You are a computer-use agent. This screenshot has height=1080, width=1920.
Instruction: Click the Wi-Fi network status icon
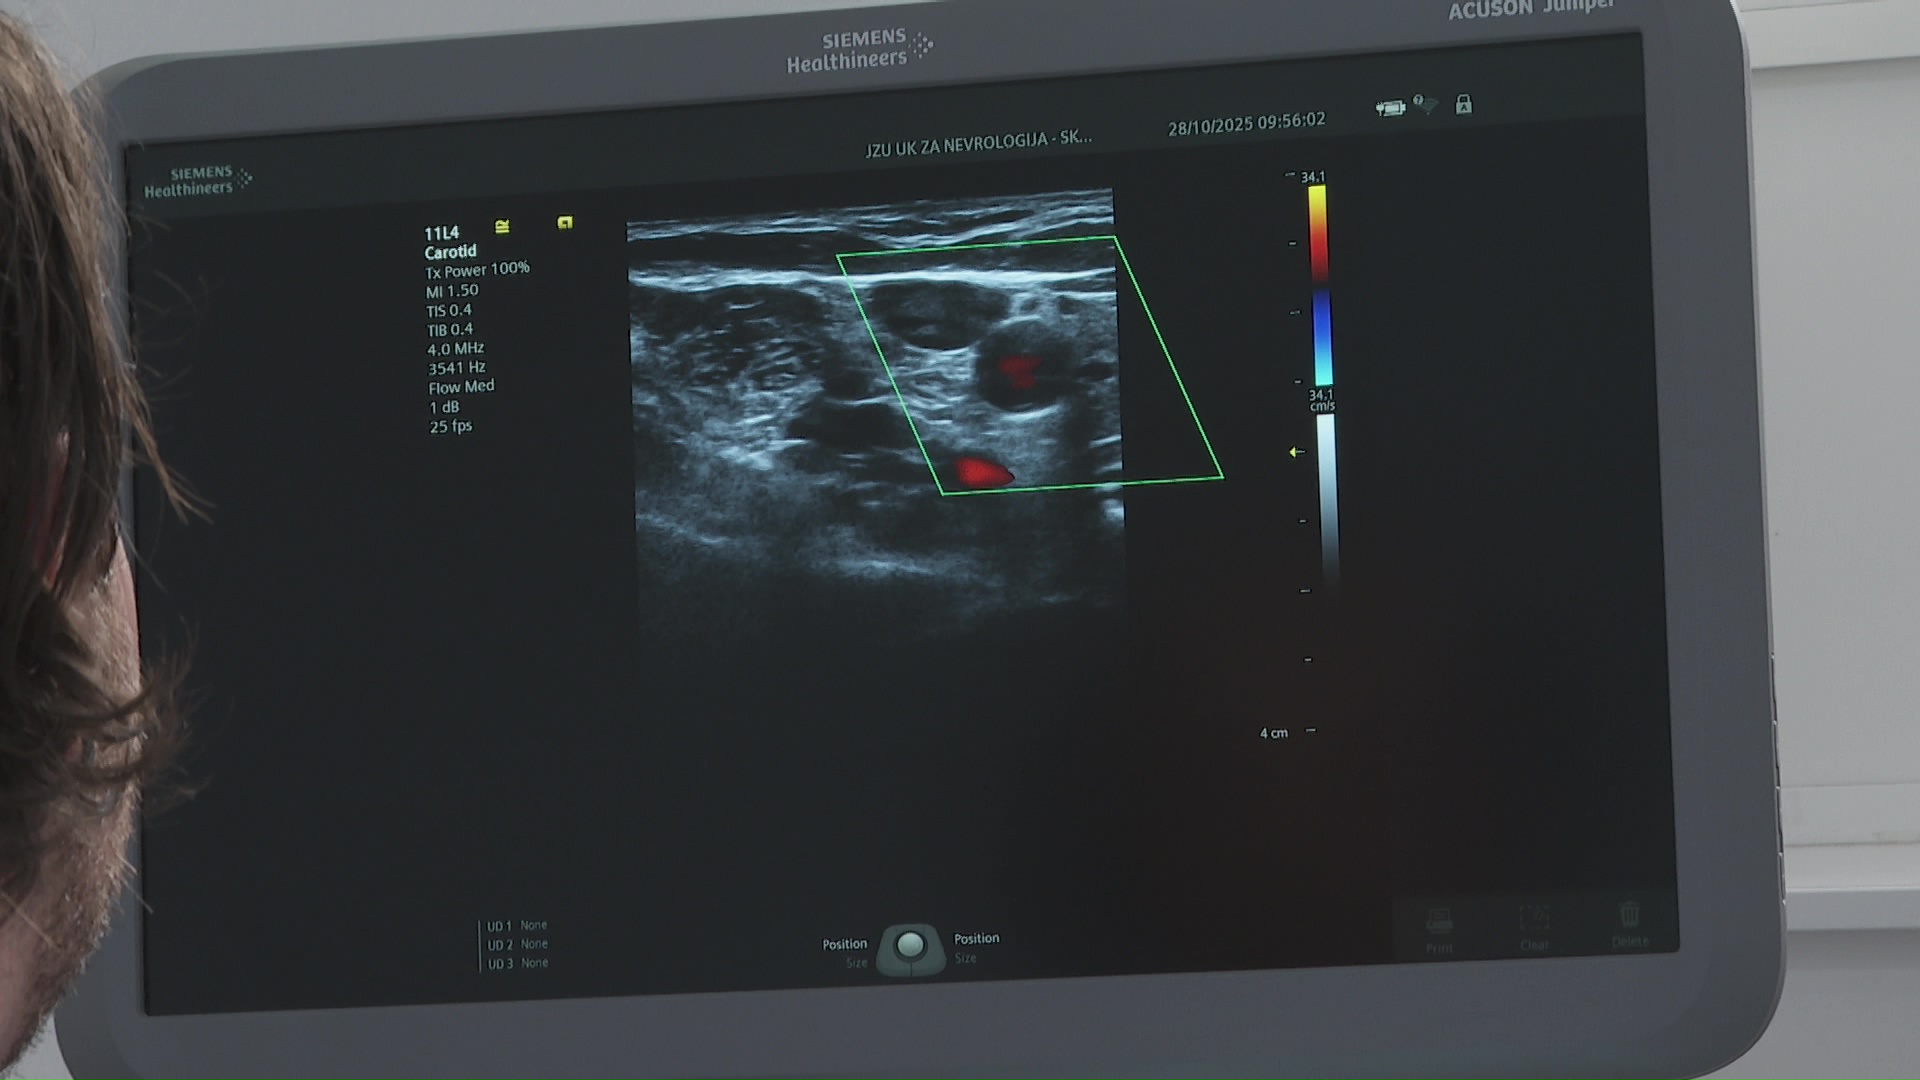pos(1426,105)
